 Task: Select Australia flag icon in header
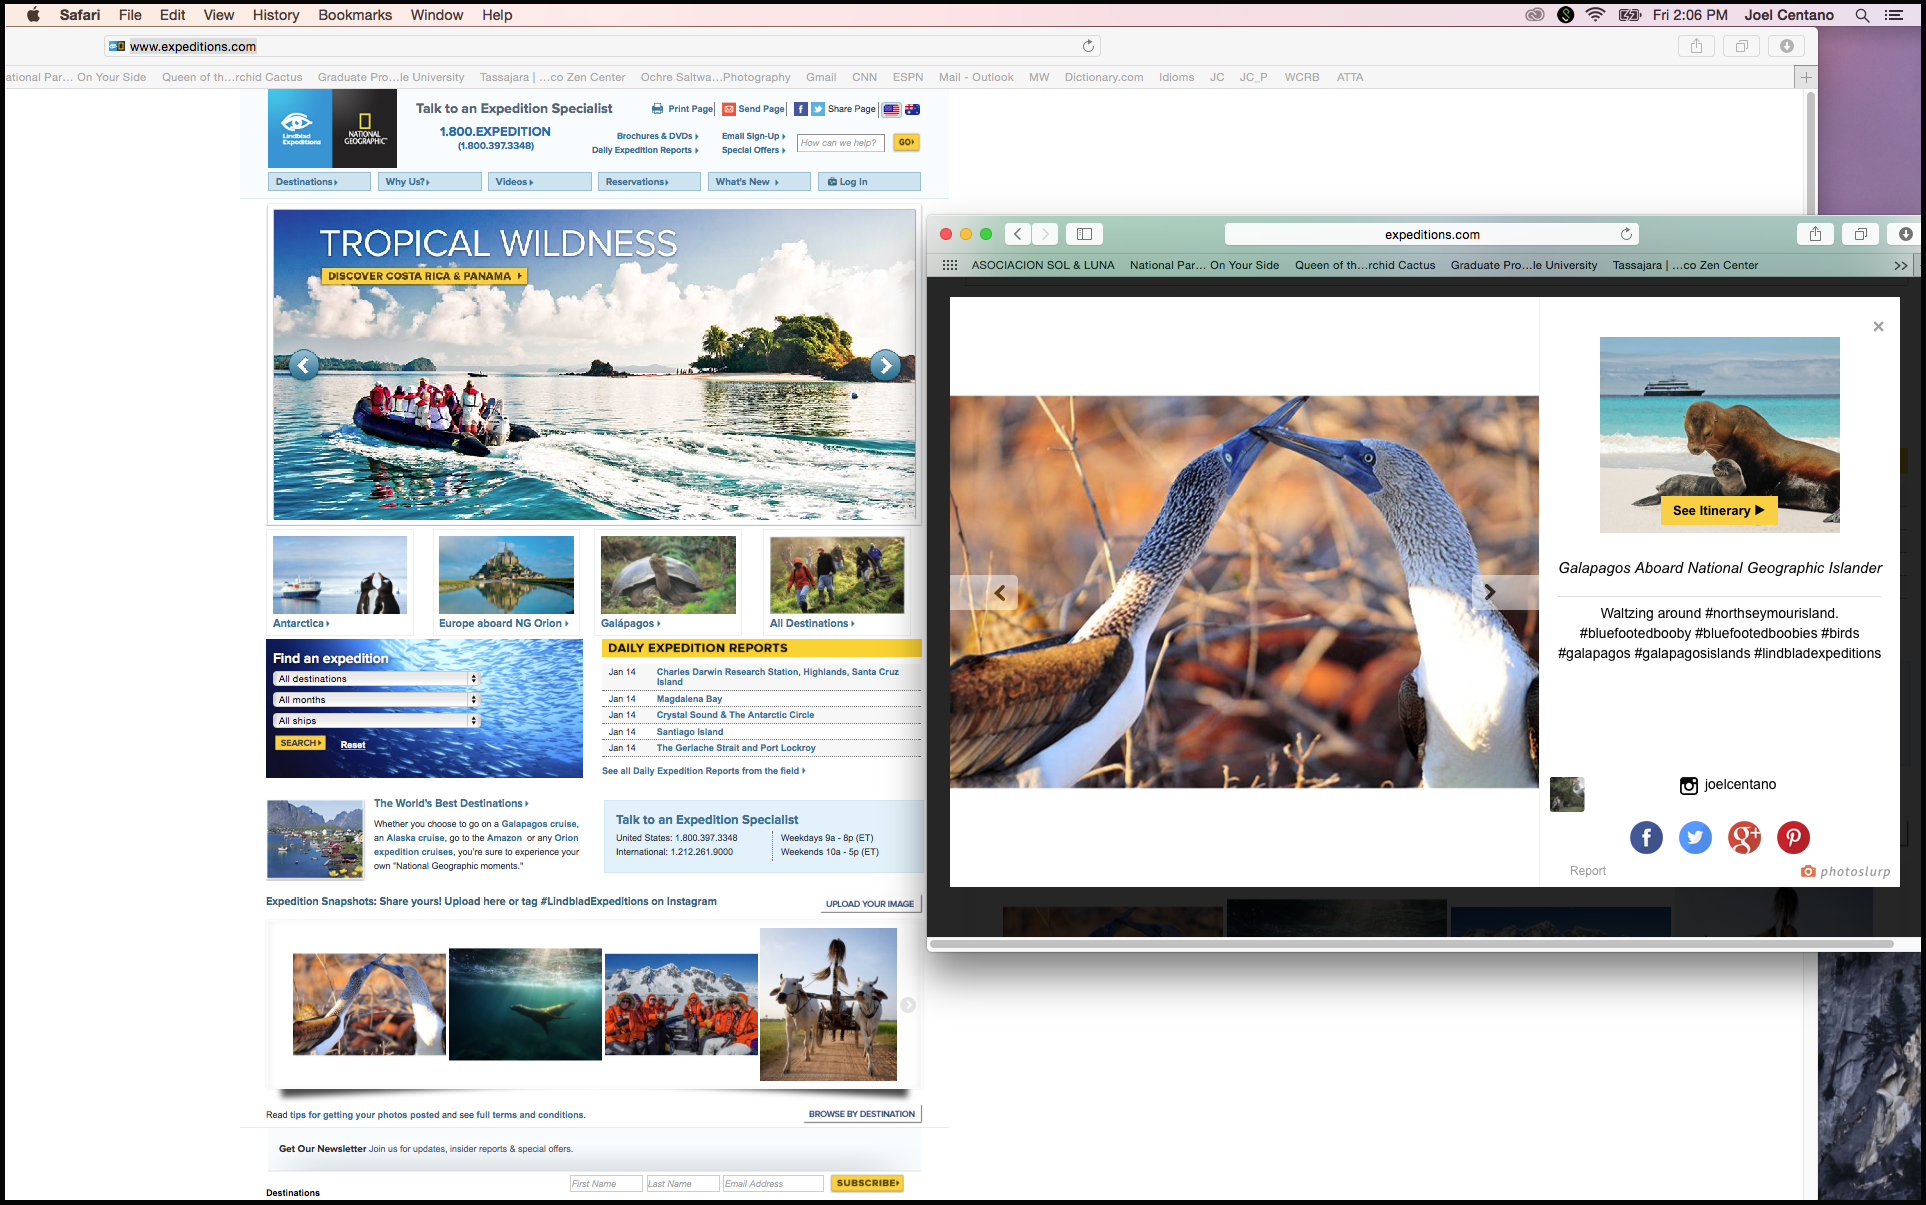click(x=912, y=109)
